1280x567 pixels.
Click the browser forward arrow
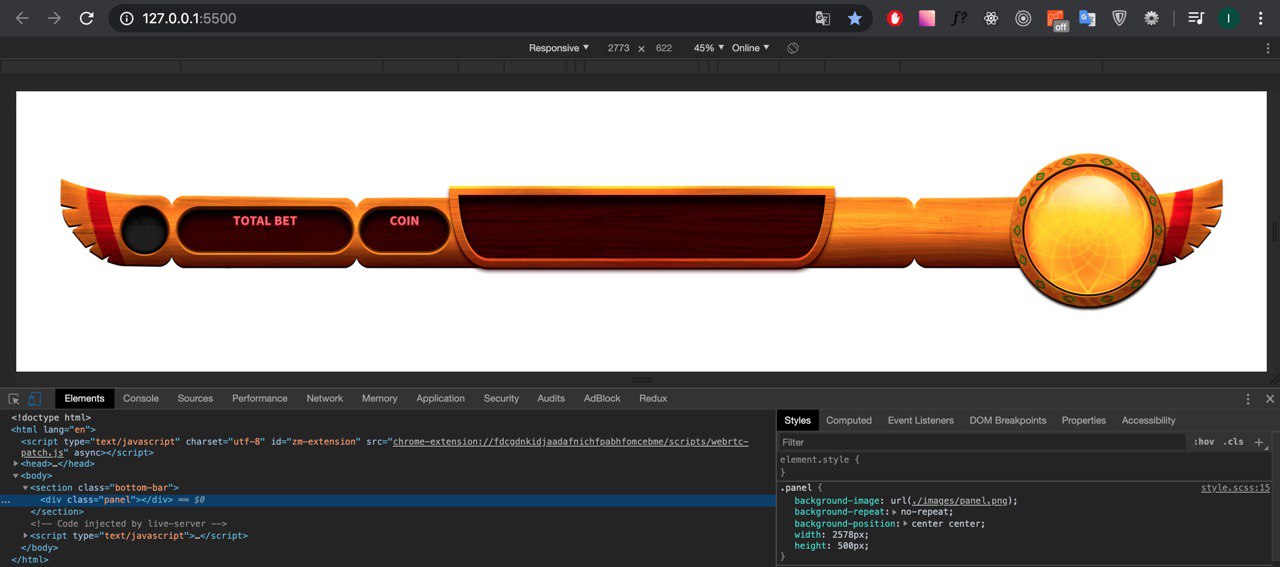coord(54,18)
